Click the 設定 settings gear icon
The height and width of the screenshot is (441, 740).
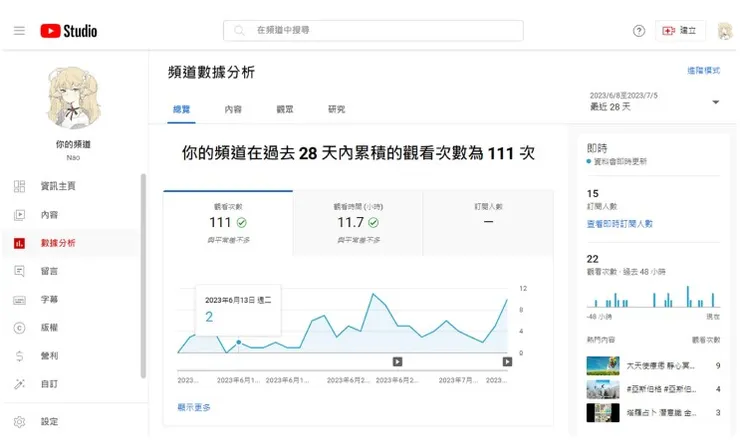point(19,422)
